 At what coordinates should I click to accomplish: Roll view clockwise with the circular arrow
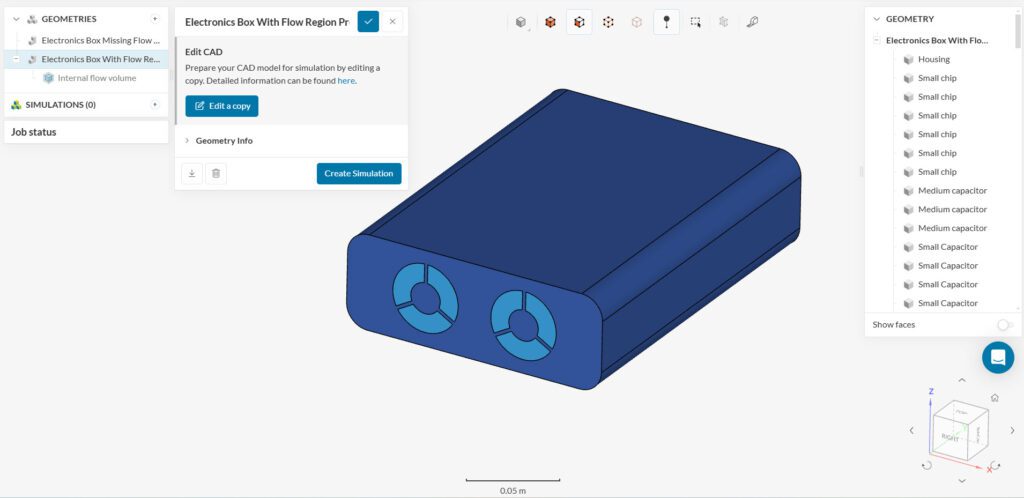(995, 465)
